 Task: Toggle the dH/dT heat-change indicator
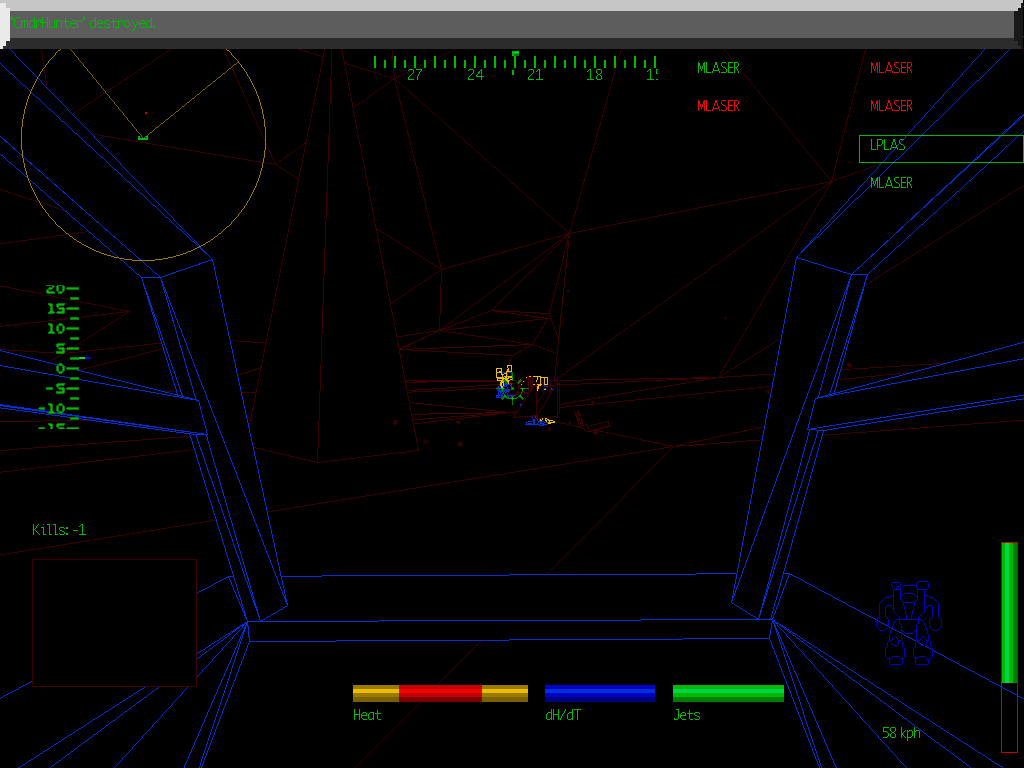600,692
